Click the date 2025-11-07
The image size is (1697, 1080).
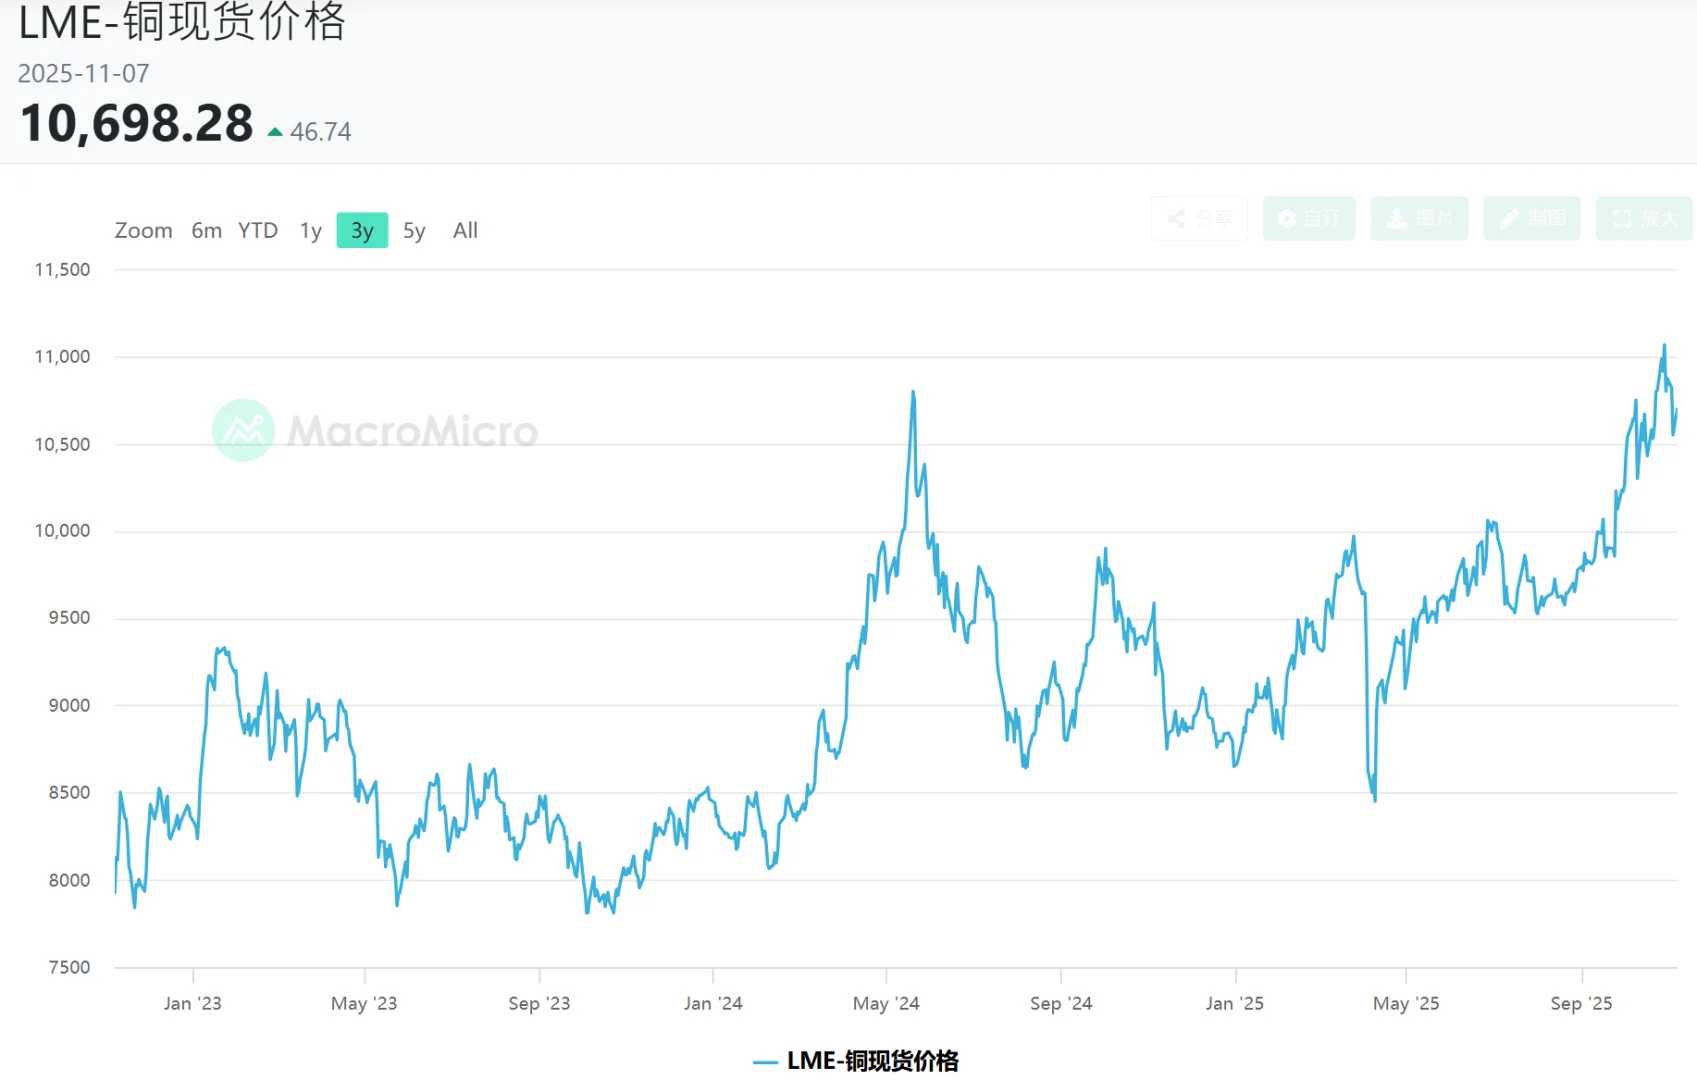[x=84, y=74]
